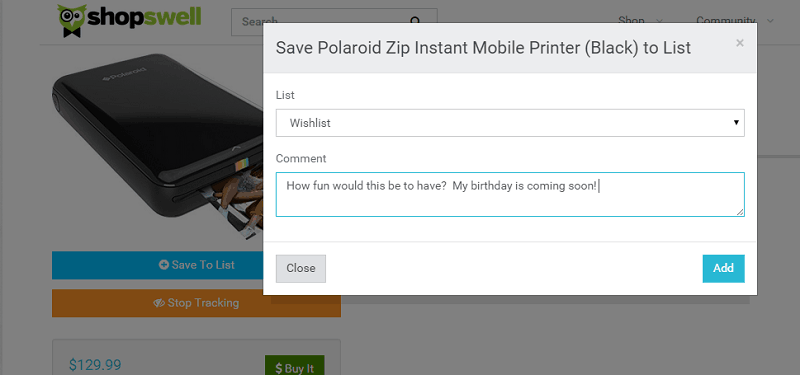Click the search magnifier icon
The image size is (800, 375).
416,21
